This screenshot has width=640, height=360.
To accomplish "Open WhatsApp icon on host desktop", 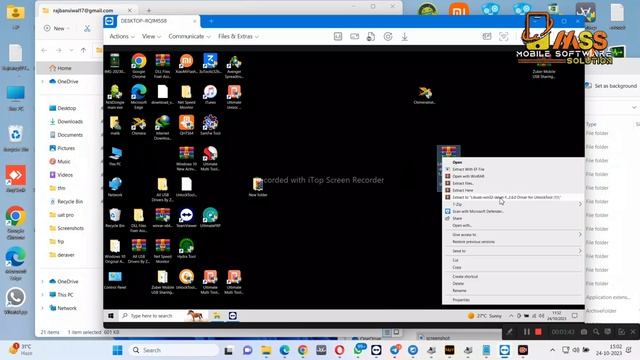I will (16, 301).
